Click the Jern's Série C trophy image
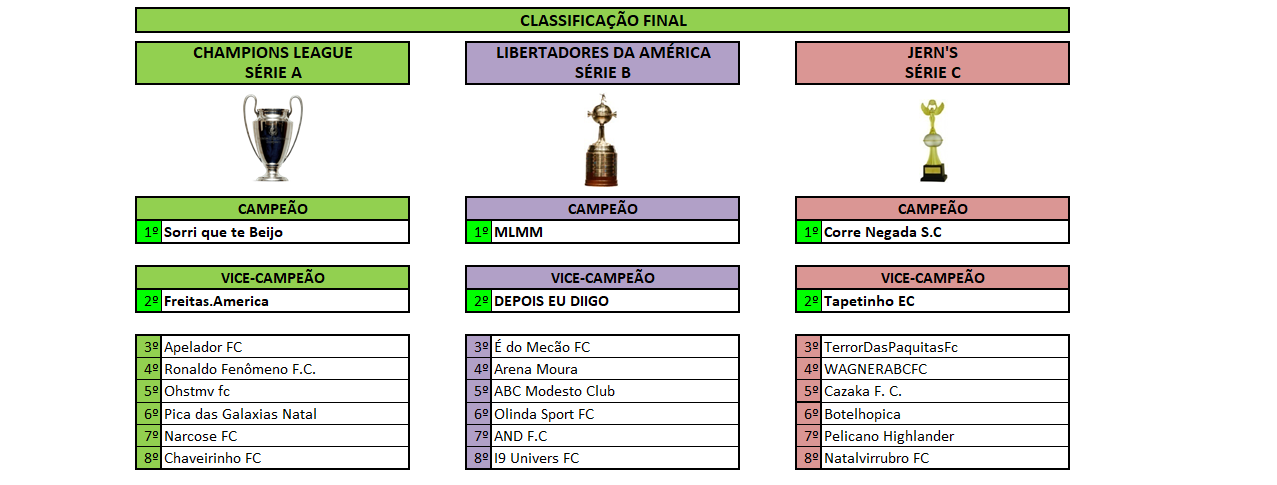This screenshot has height=485, width=1277. [x=933, y=140]
